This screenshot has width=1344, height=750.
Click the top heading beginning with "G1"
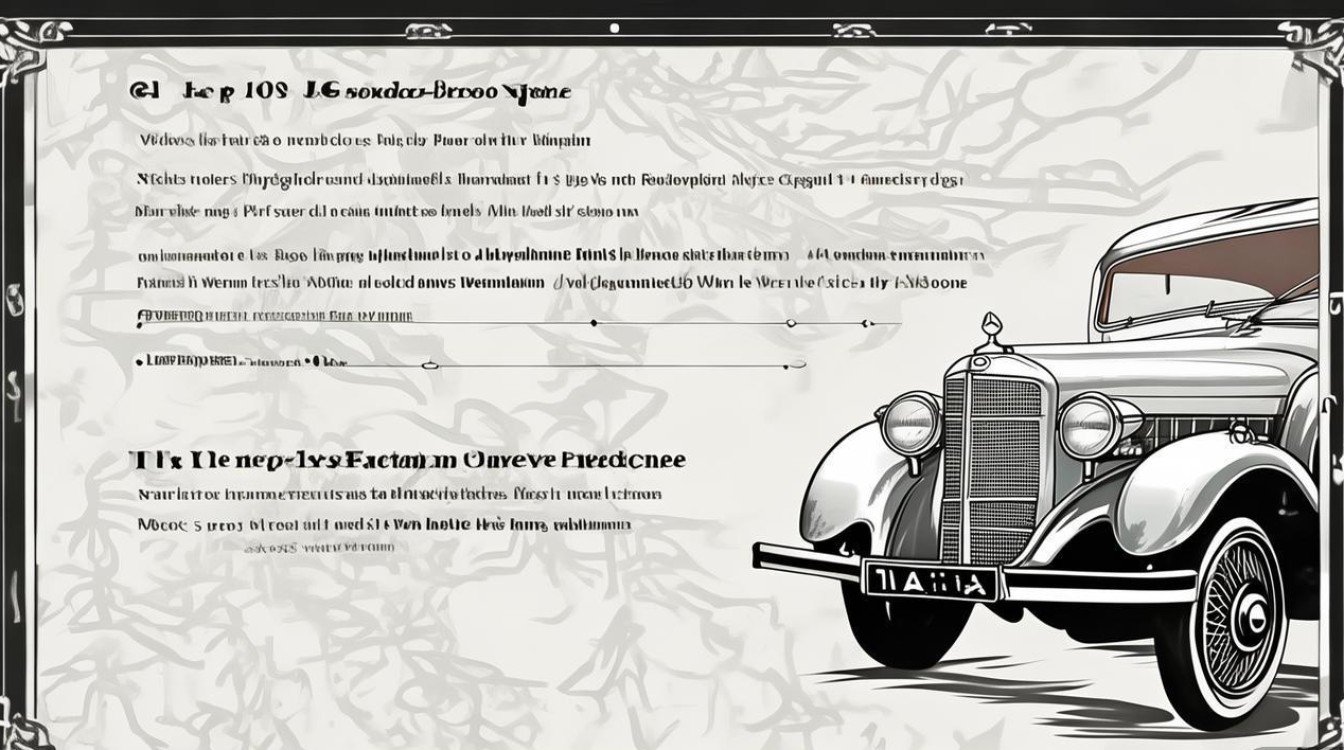pos(350,92)
